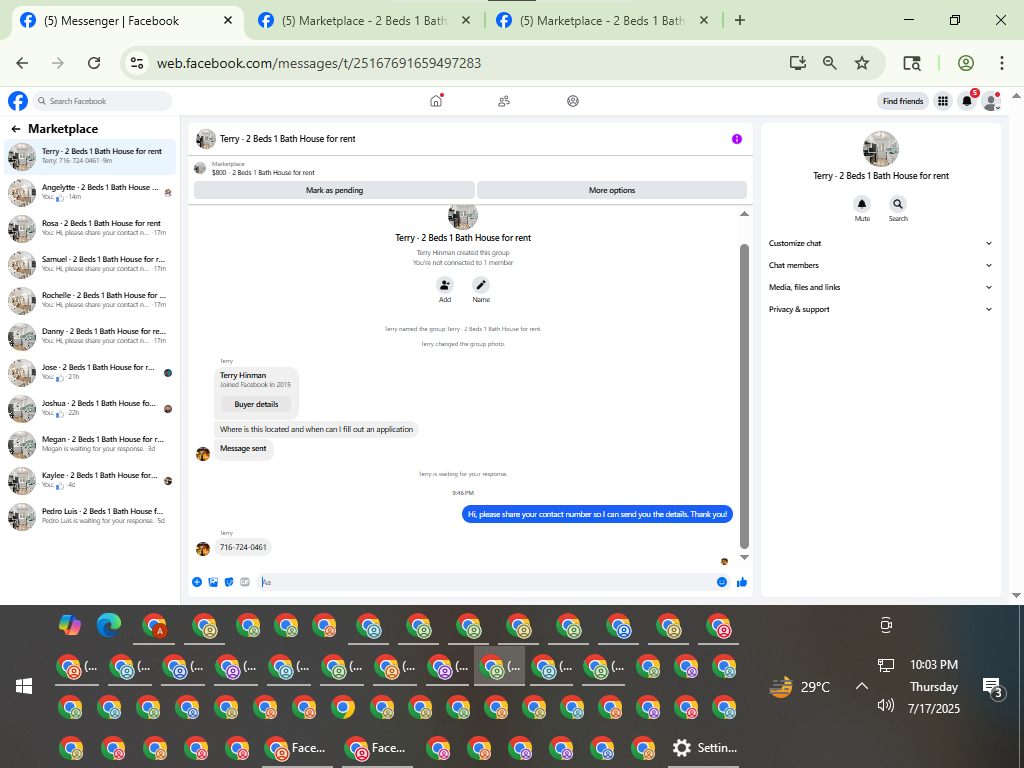
Task: Open Megan's house for rent conversation
Action: tap(90, 445)
